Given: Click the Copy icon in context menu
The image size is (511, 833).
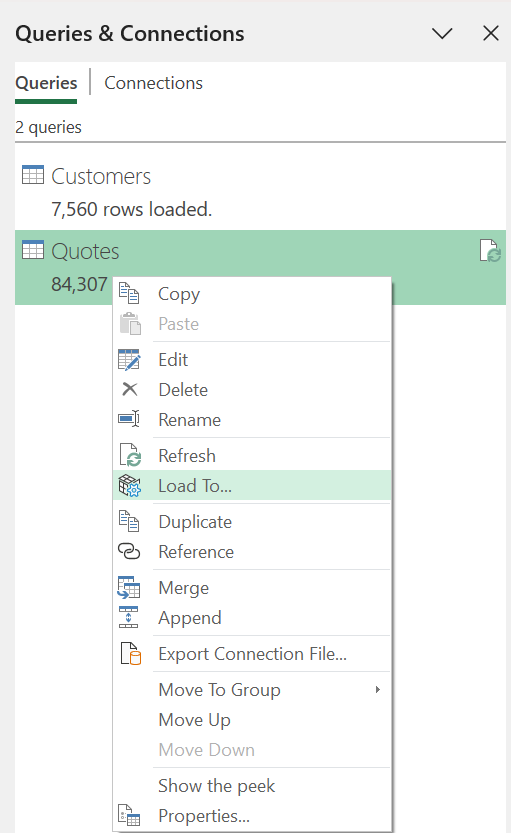Looking at the screenshot, I should click(129, 293).
